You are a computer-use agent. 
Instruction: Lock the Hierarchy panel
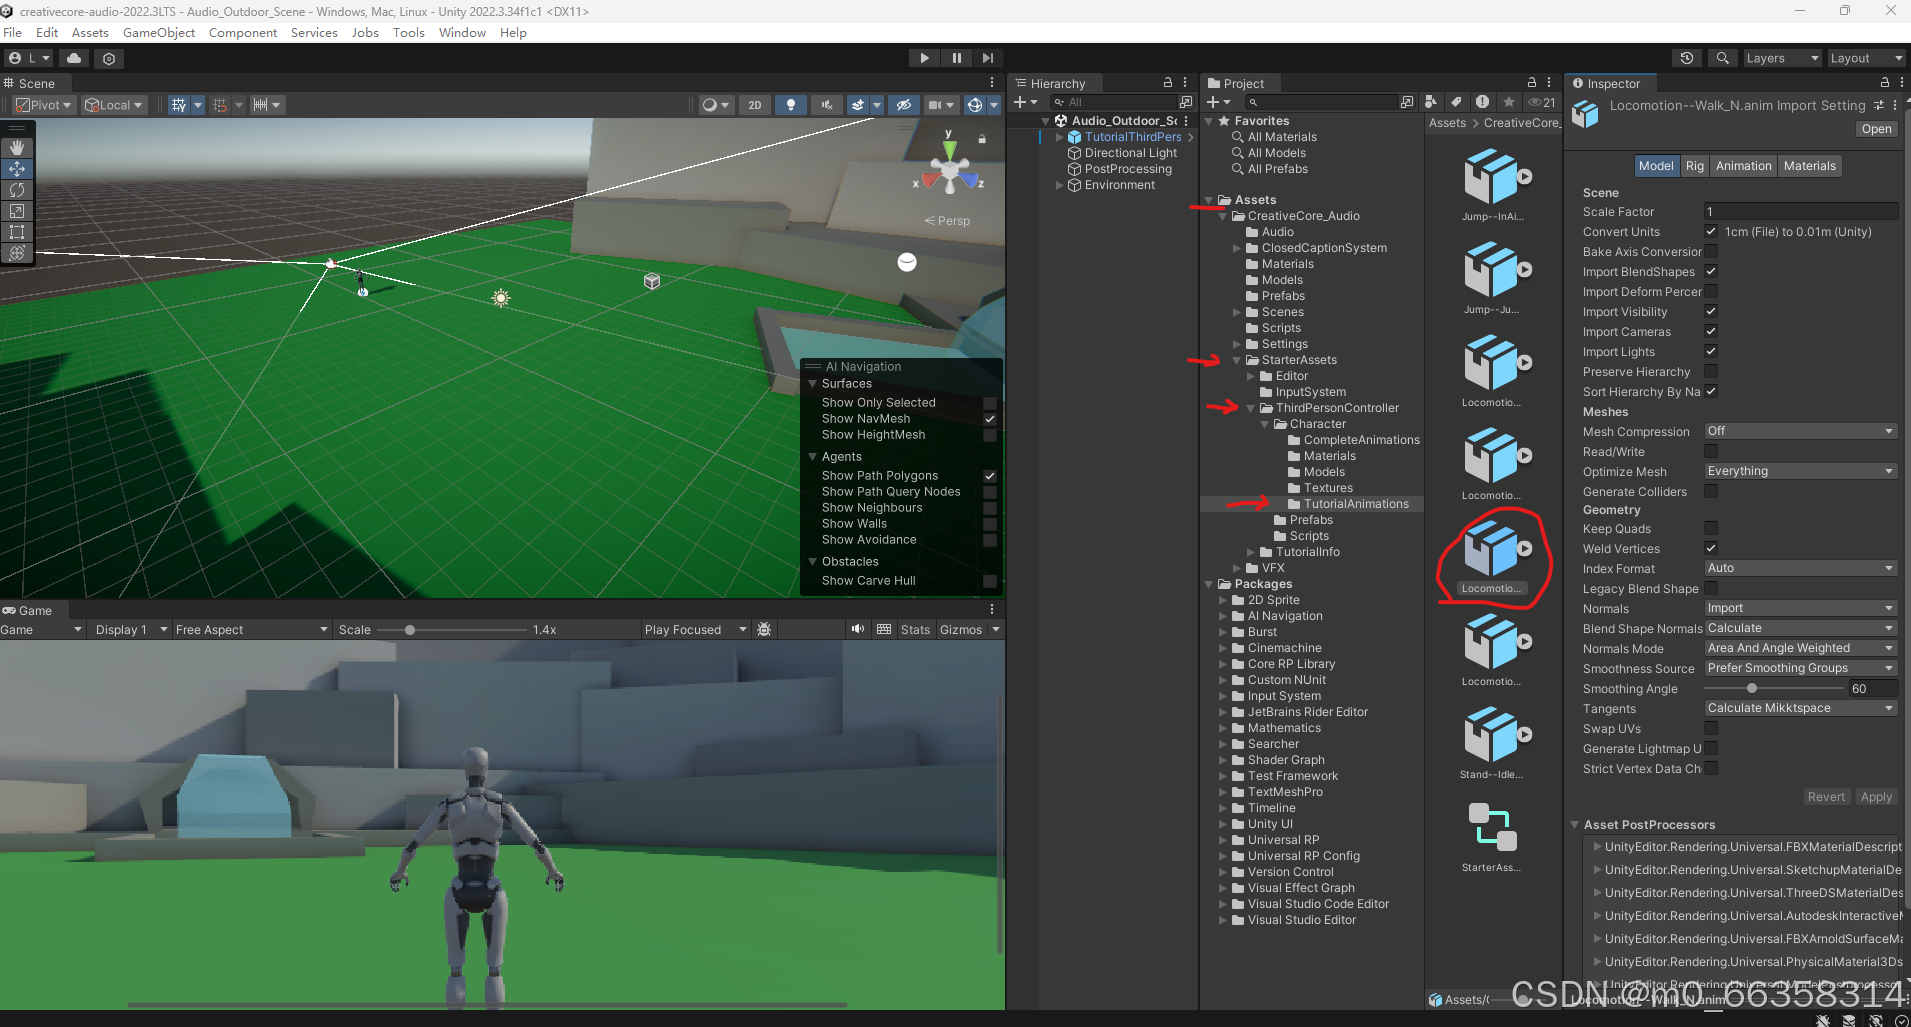[1167, 83]
